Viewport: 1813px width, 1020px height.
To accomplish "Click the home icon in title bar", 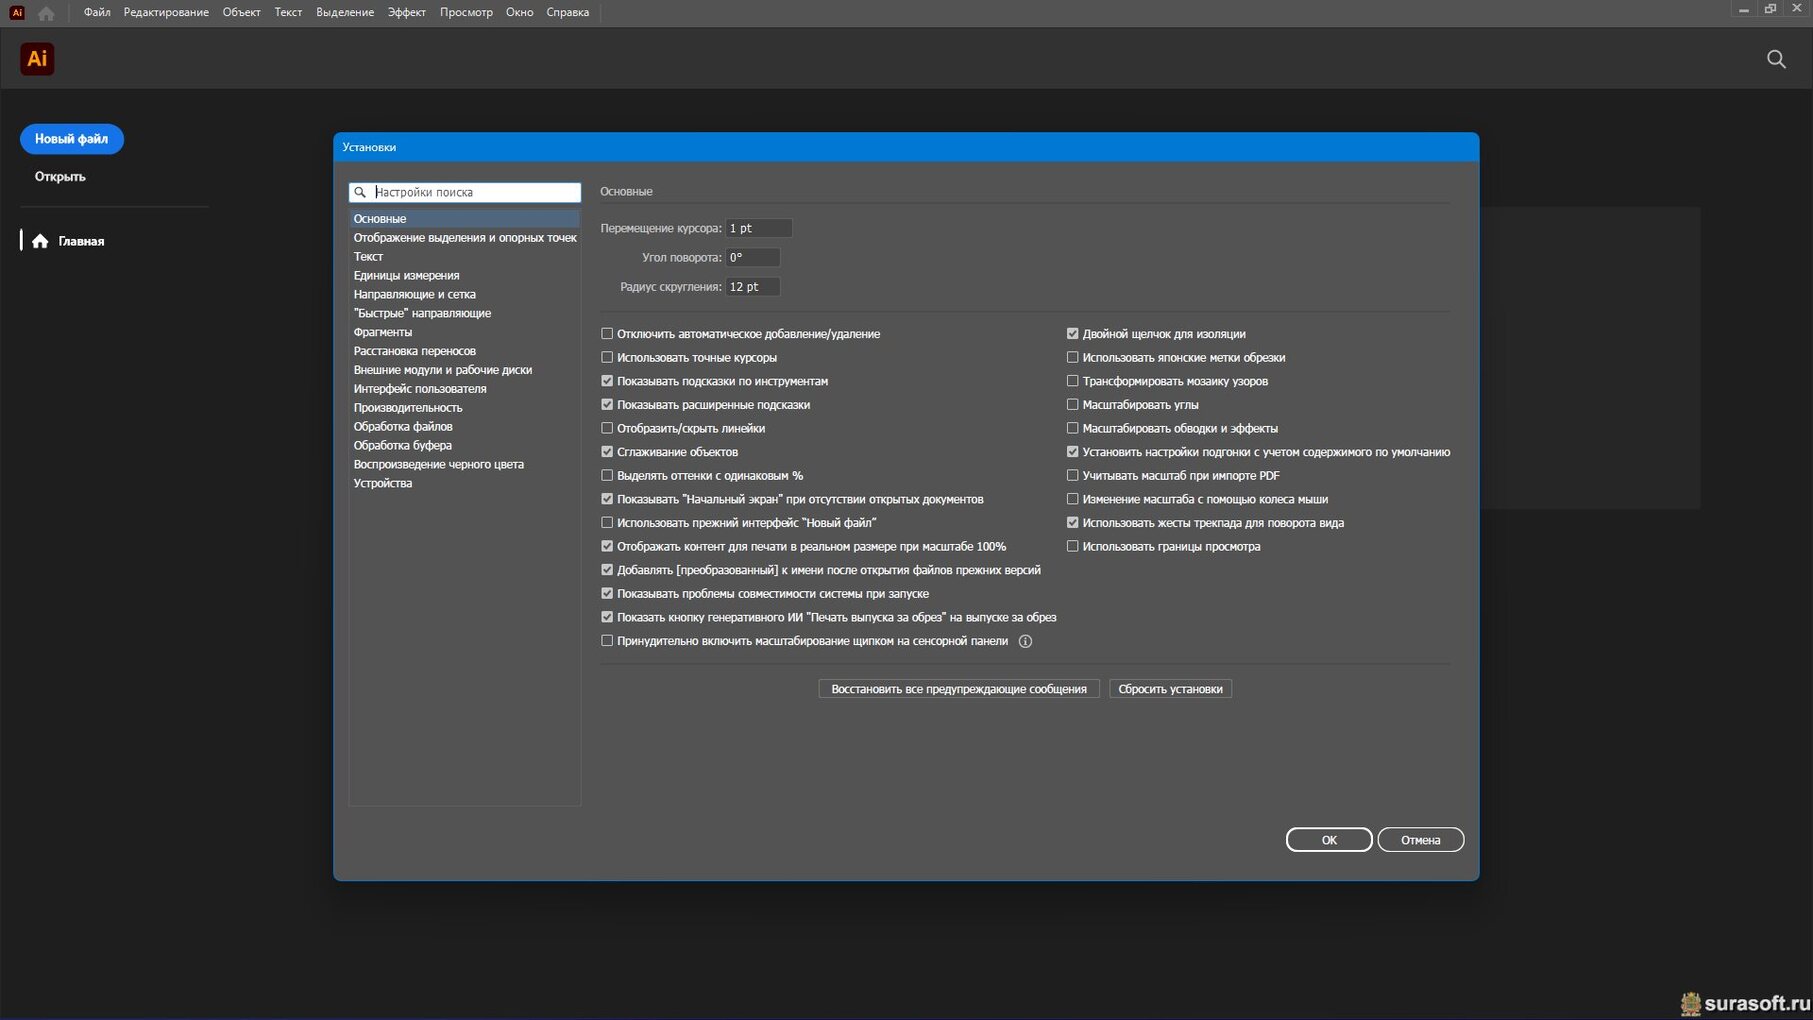I will pos(46,13).
